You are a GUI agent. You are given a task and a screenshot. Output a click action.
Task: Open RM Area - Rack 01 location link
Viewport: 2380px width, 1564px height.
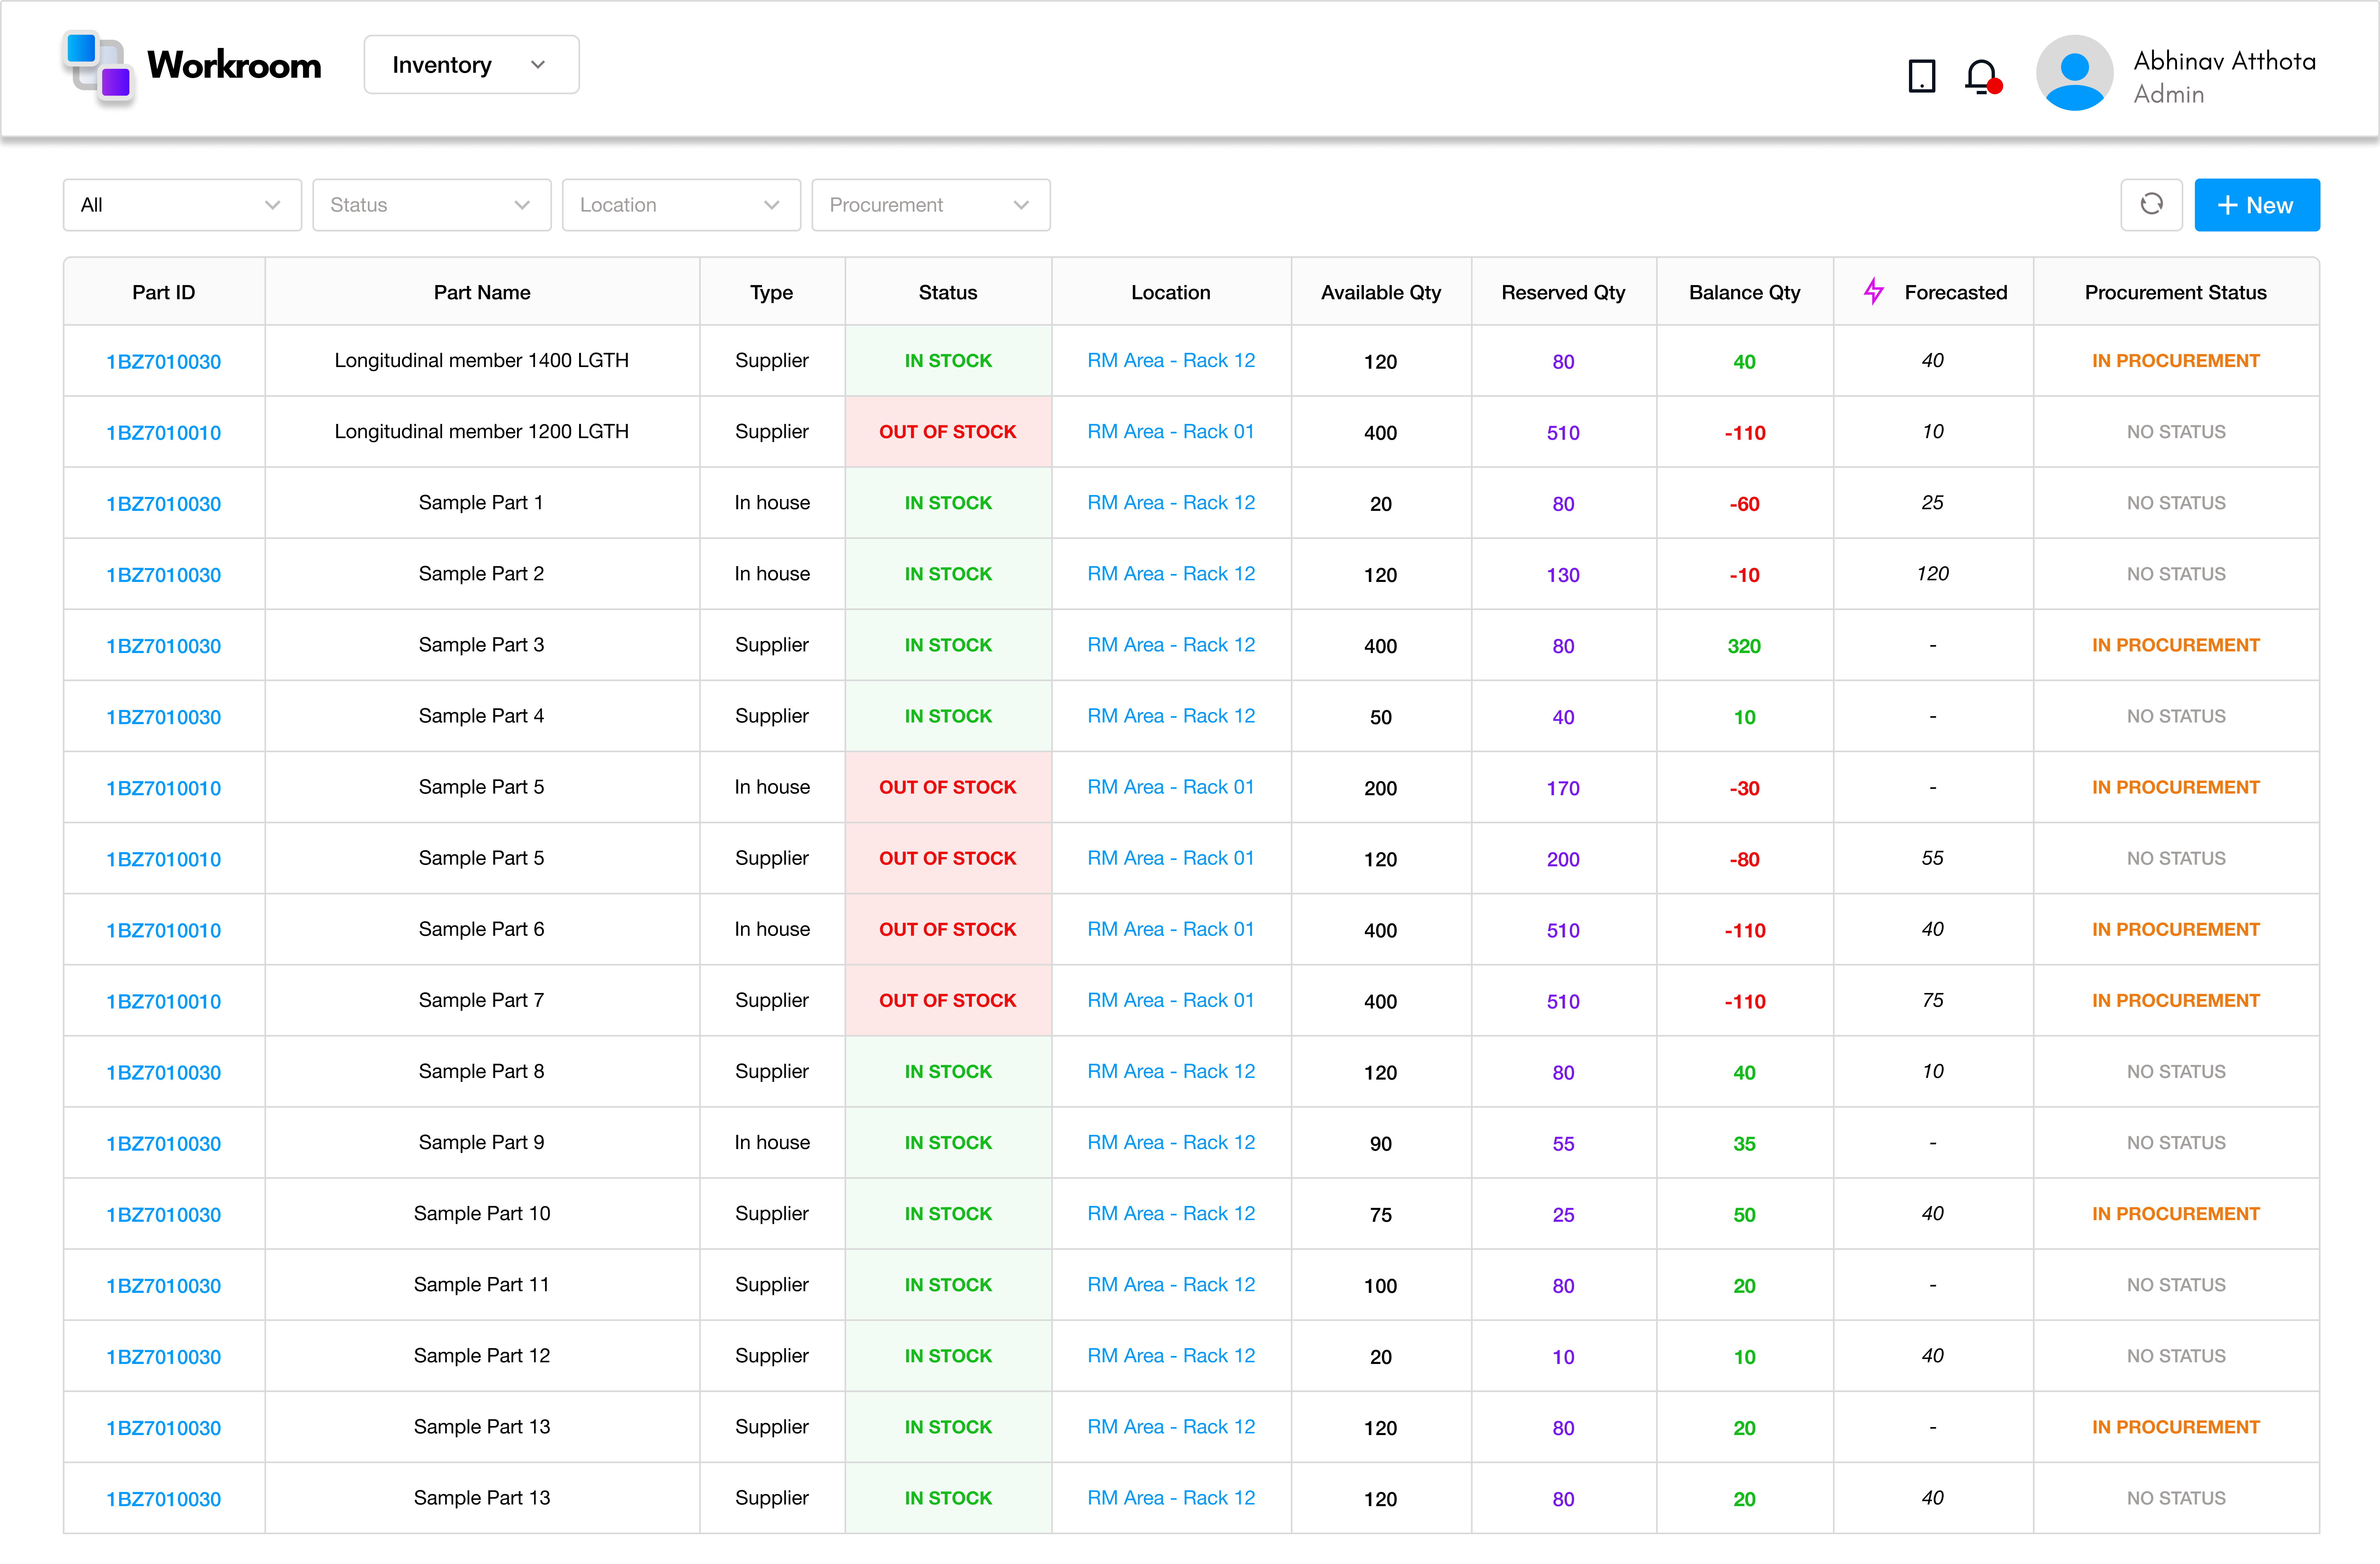[1170, 432]
